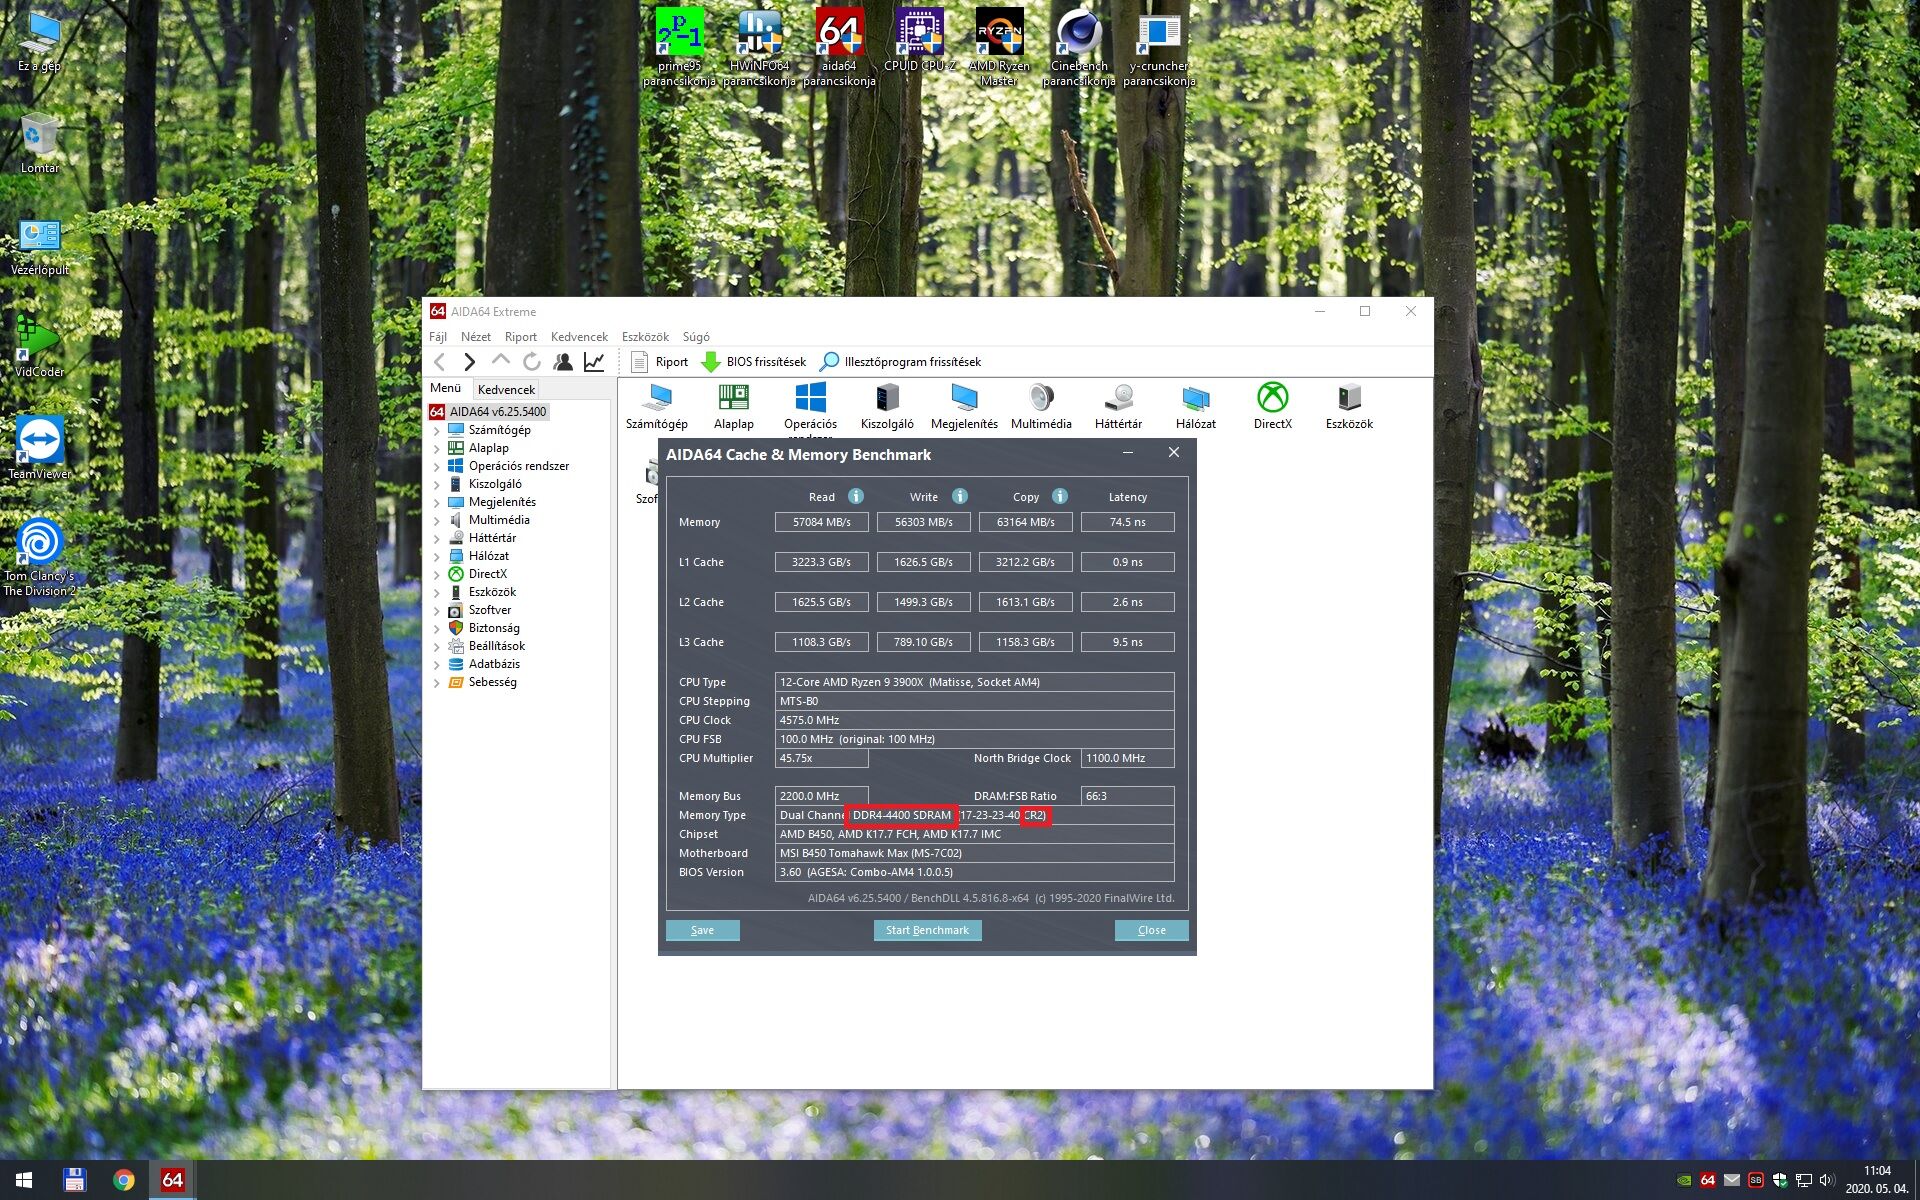Open the Multimédia category icon
The height and width of the screenshot is (1200, 1920).
[1041, 407]
